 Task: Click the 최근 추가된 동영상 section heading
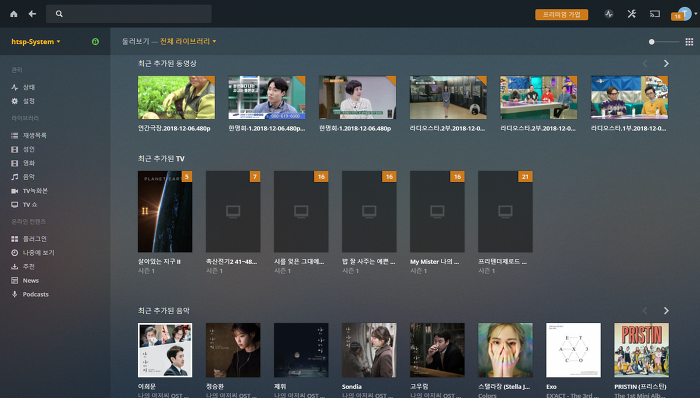pos(167,63)
